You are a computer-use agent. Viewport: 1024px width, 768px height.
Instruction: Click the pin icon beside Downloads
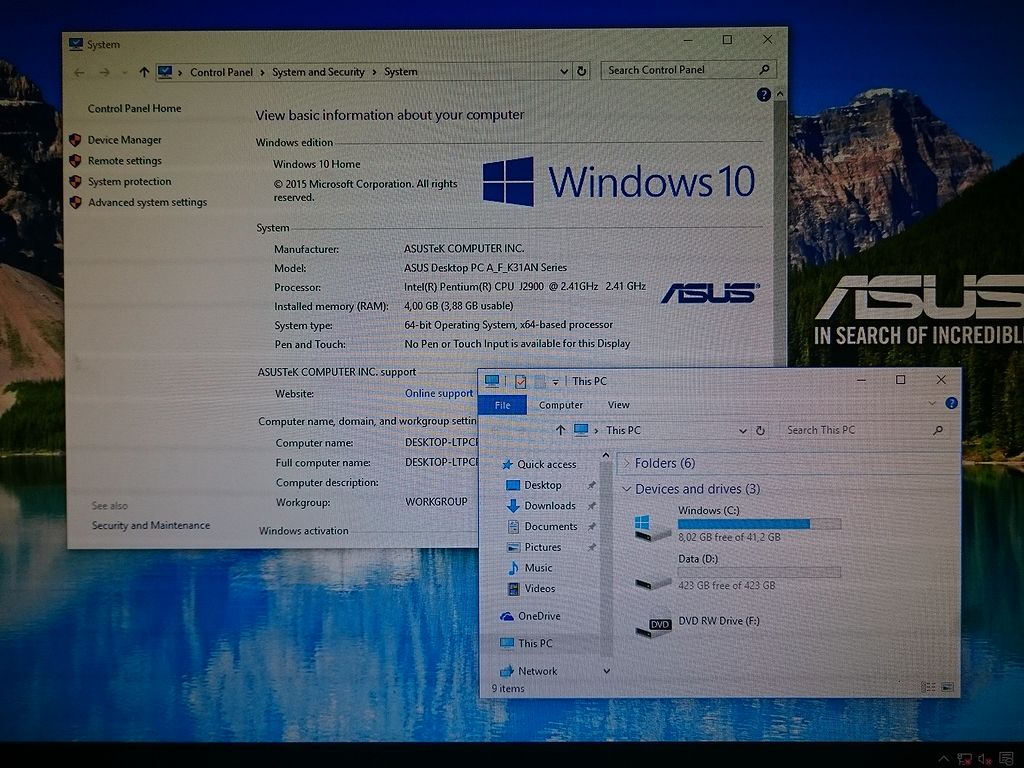(x=592, y=505)
